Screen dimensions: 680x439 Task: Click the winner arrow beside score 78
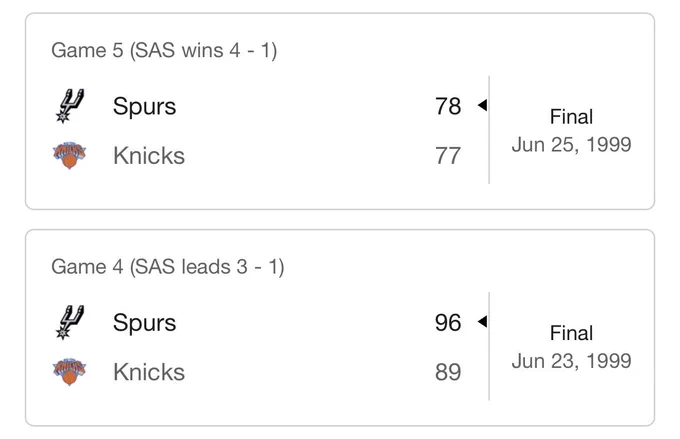(x=482, y=105)
